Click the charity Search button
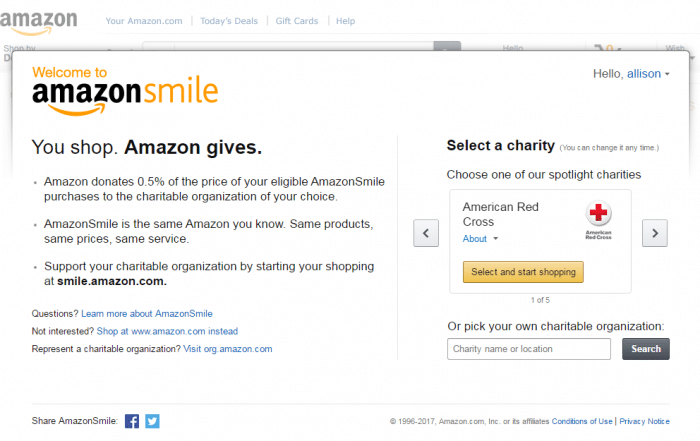The width and height of the screenshot is (700, 441). click(x=646, y=349)
